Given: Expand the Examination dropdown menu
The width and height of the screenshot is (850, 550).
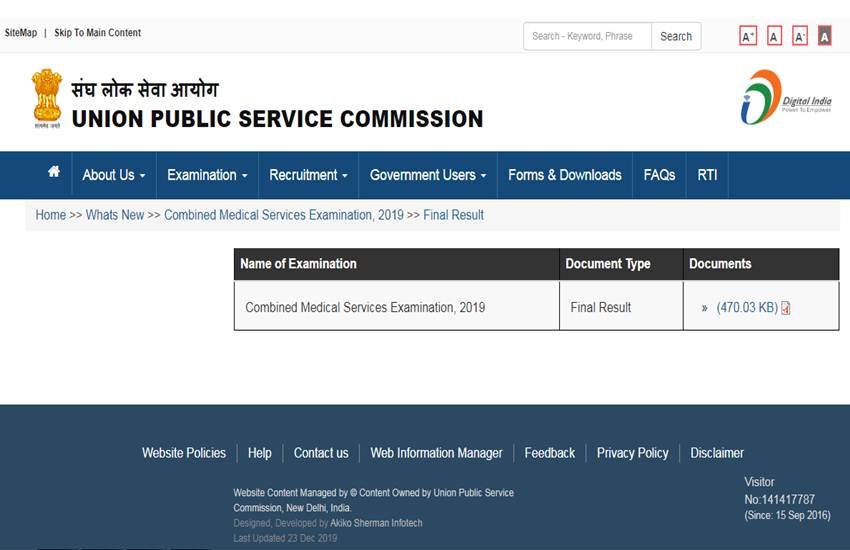Looking at the screenshot, I should [x=207, y=175].
